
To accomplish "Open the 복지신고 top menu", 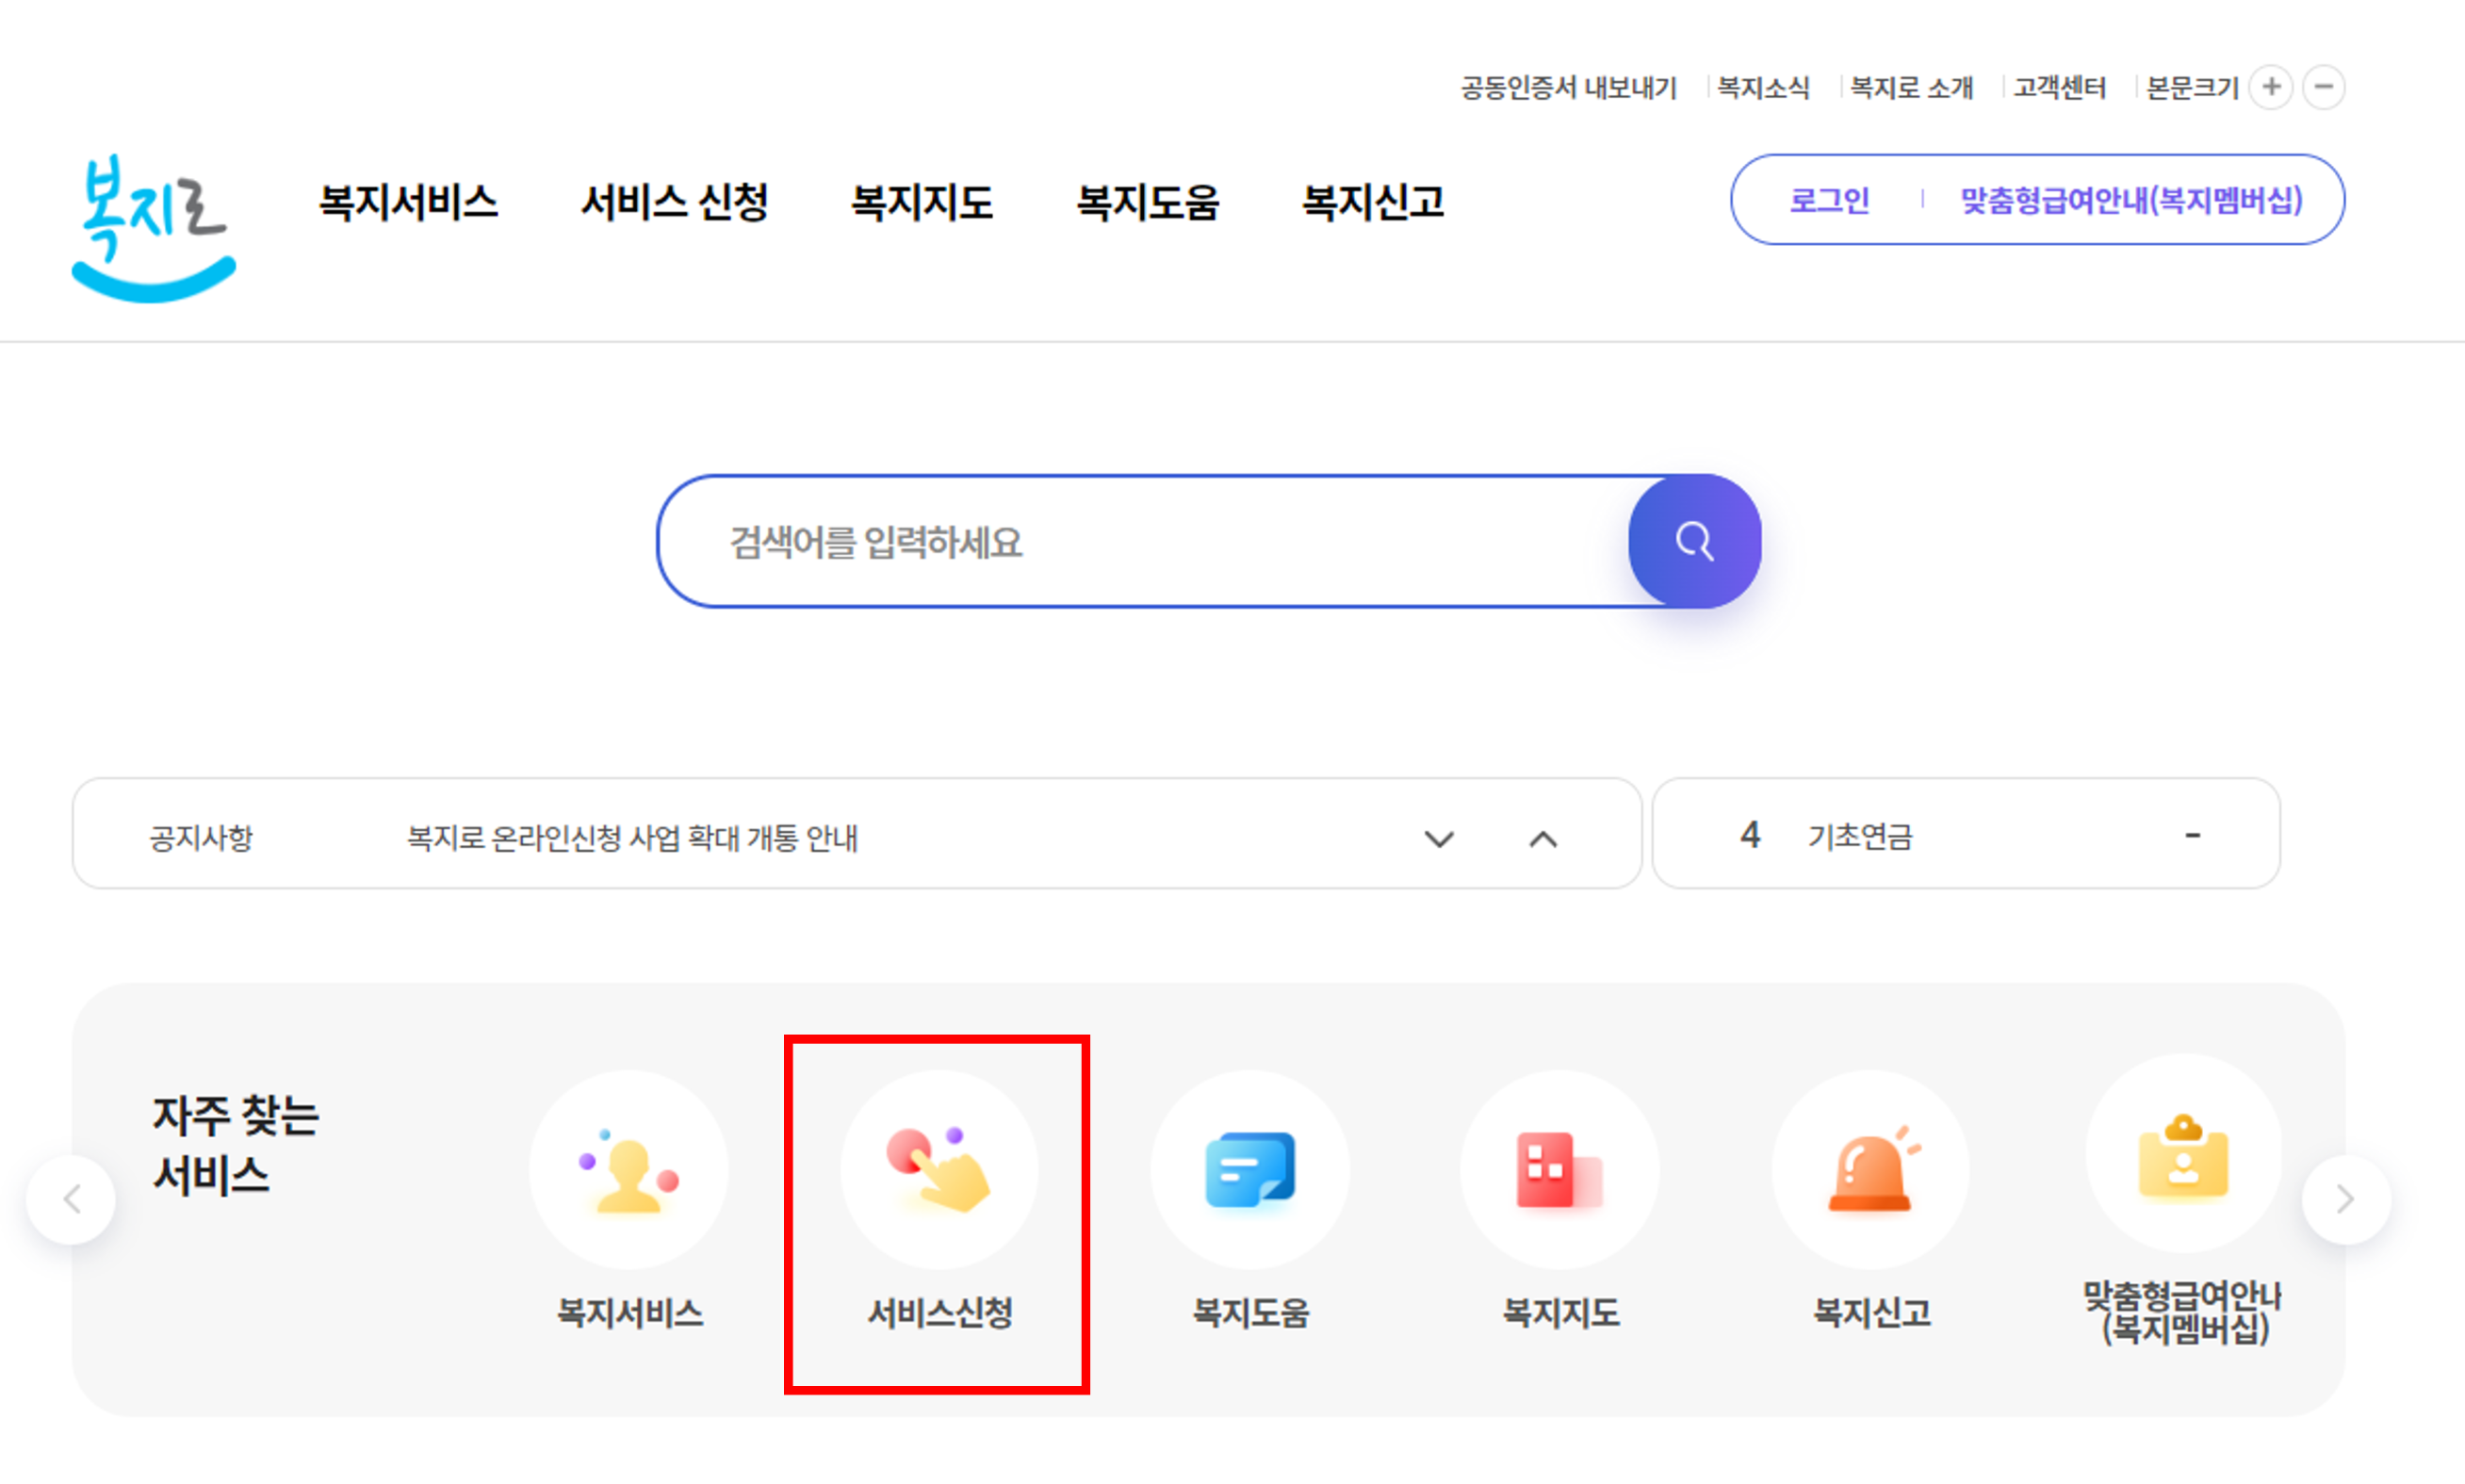I will 1373,202.
